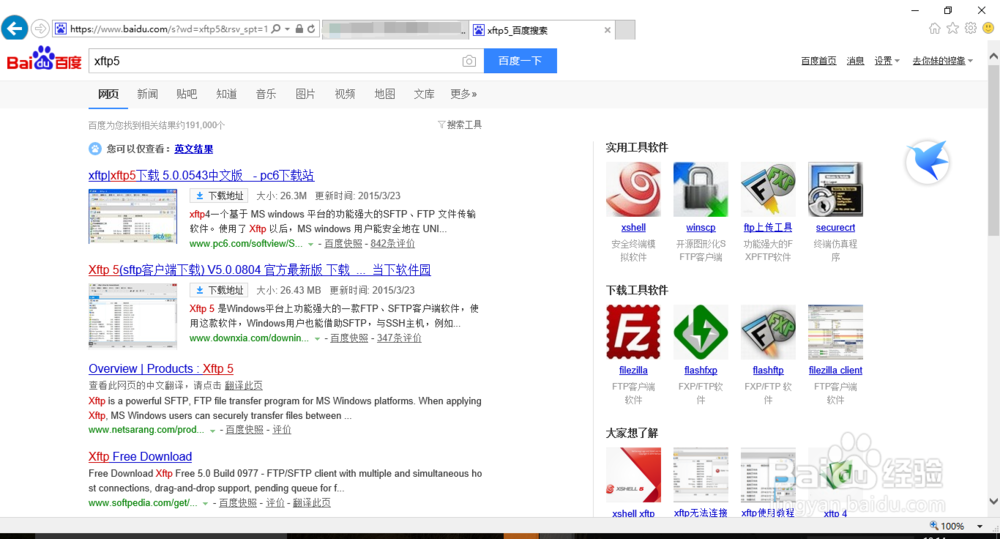Click the filezilla red Fz icon

tap(633, 332)
